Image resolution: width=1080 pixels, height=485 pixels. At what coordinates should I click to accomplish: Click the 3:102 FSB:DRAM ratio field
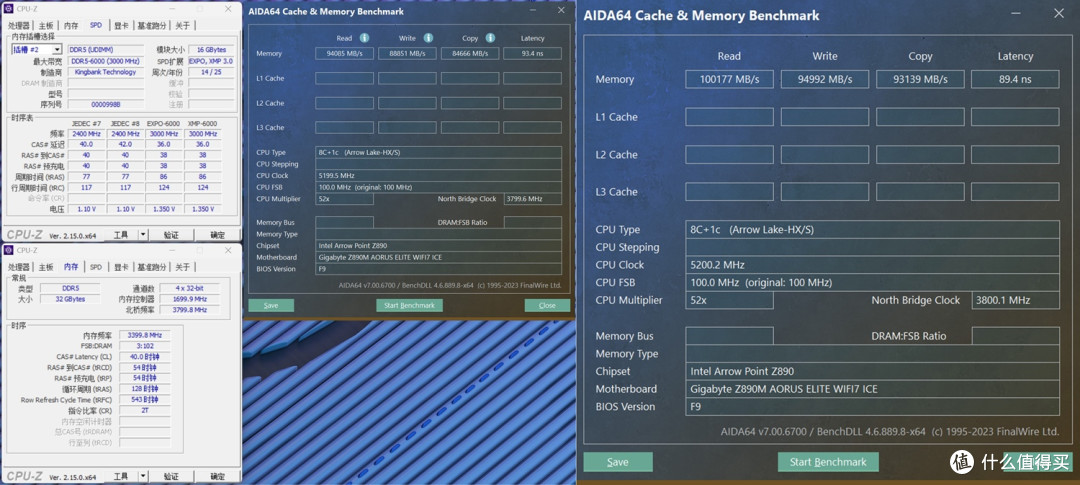coord(144,346)
